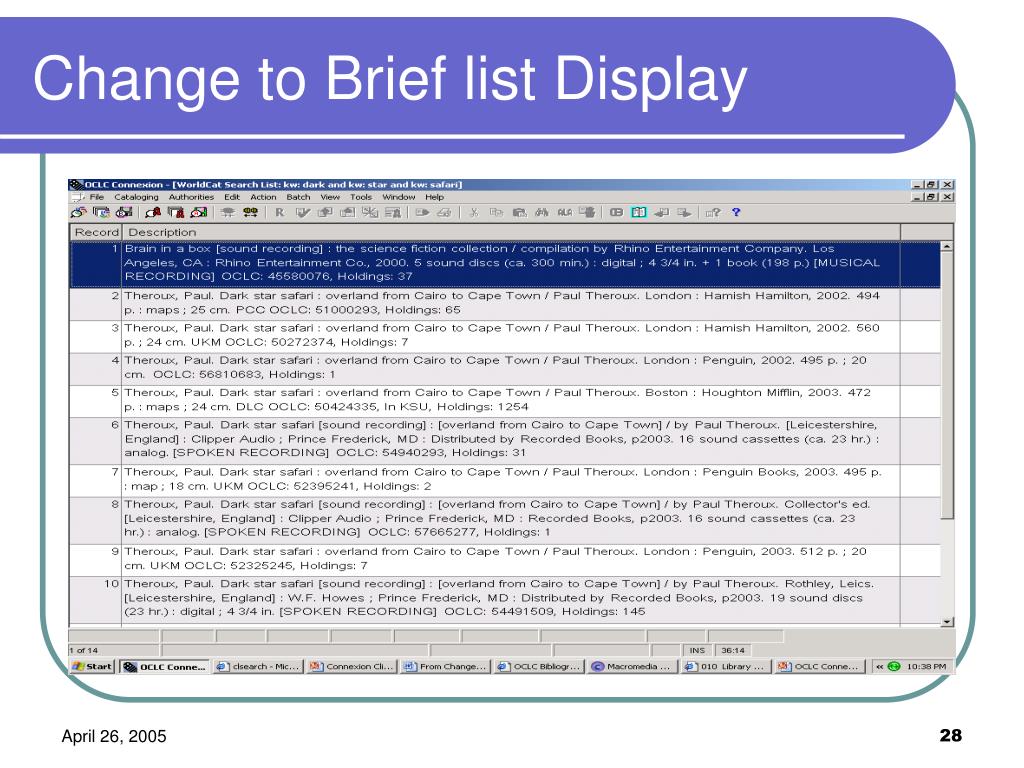Click the Description column header
This screenshot has height=768, width=1024.
(511, 232)
